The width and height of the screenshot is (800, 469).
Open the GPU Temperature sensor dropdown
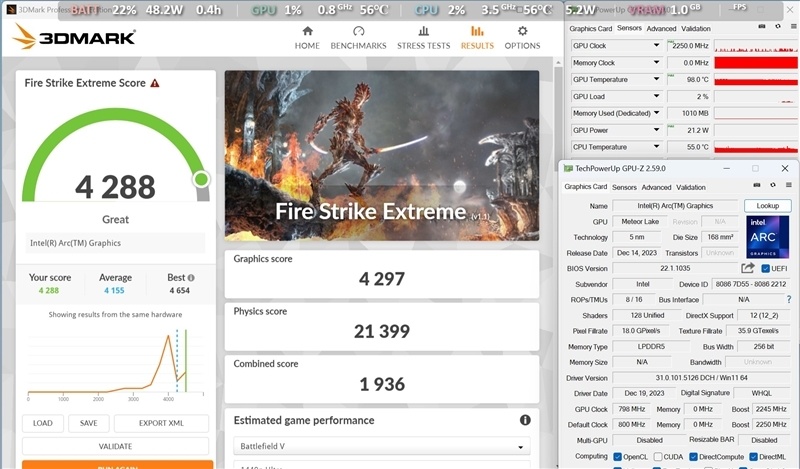pyautogui.click(x=656, y=80)
